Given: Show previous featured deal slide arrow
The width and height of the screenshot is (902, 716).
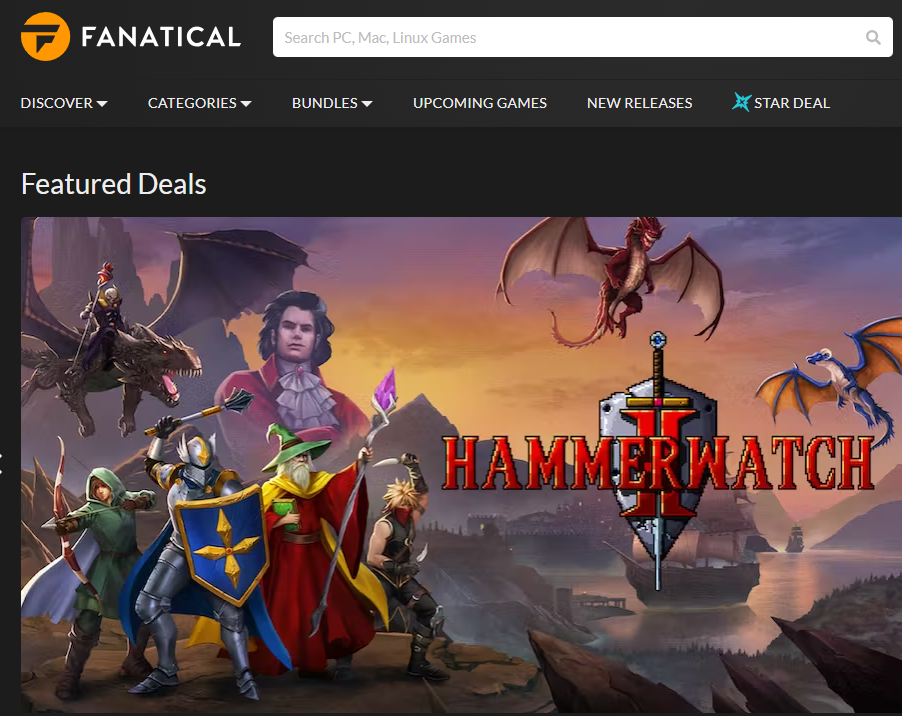Looking at the screenshot, I should (x=1, y=464).
